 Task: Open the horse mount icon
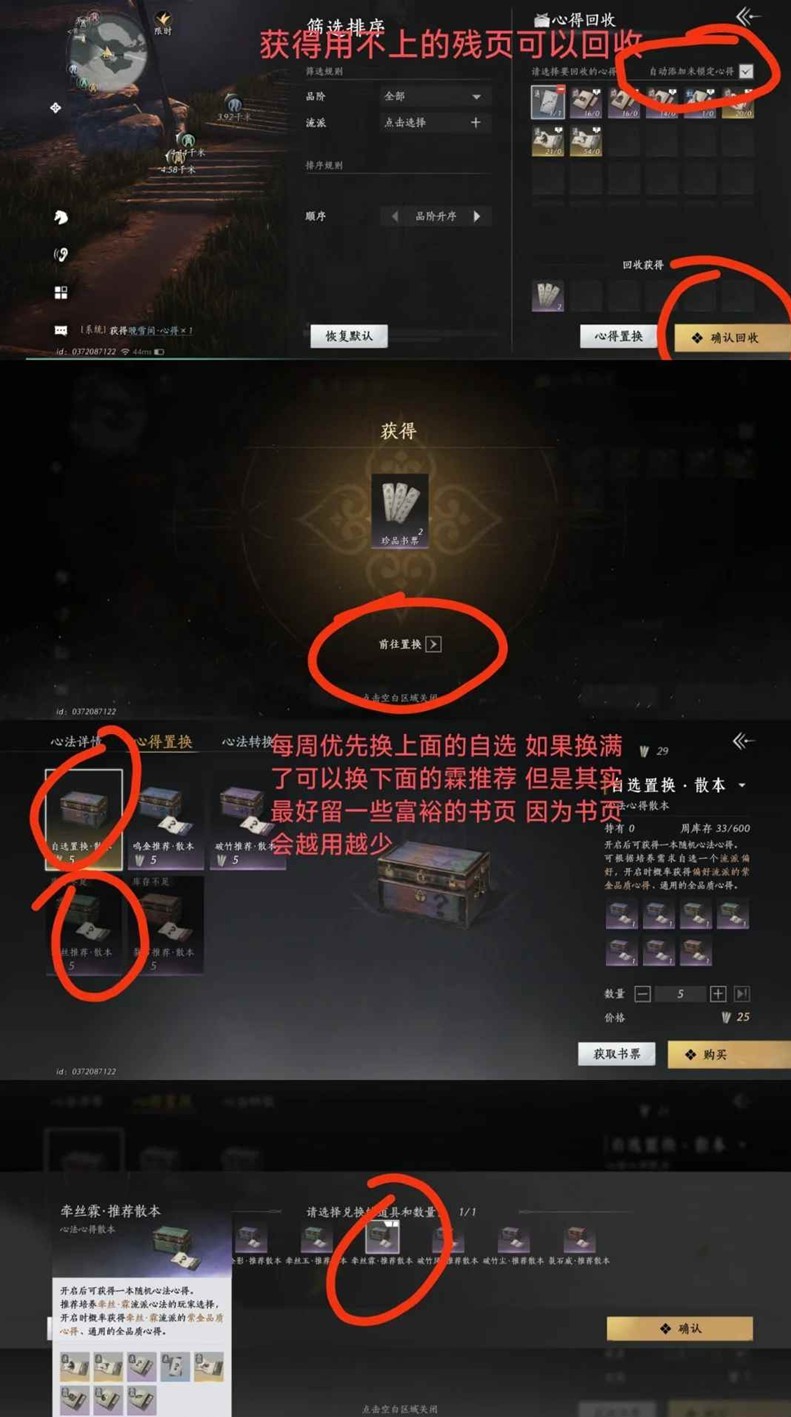point(61,217)
